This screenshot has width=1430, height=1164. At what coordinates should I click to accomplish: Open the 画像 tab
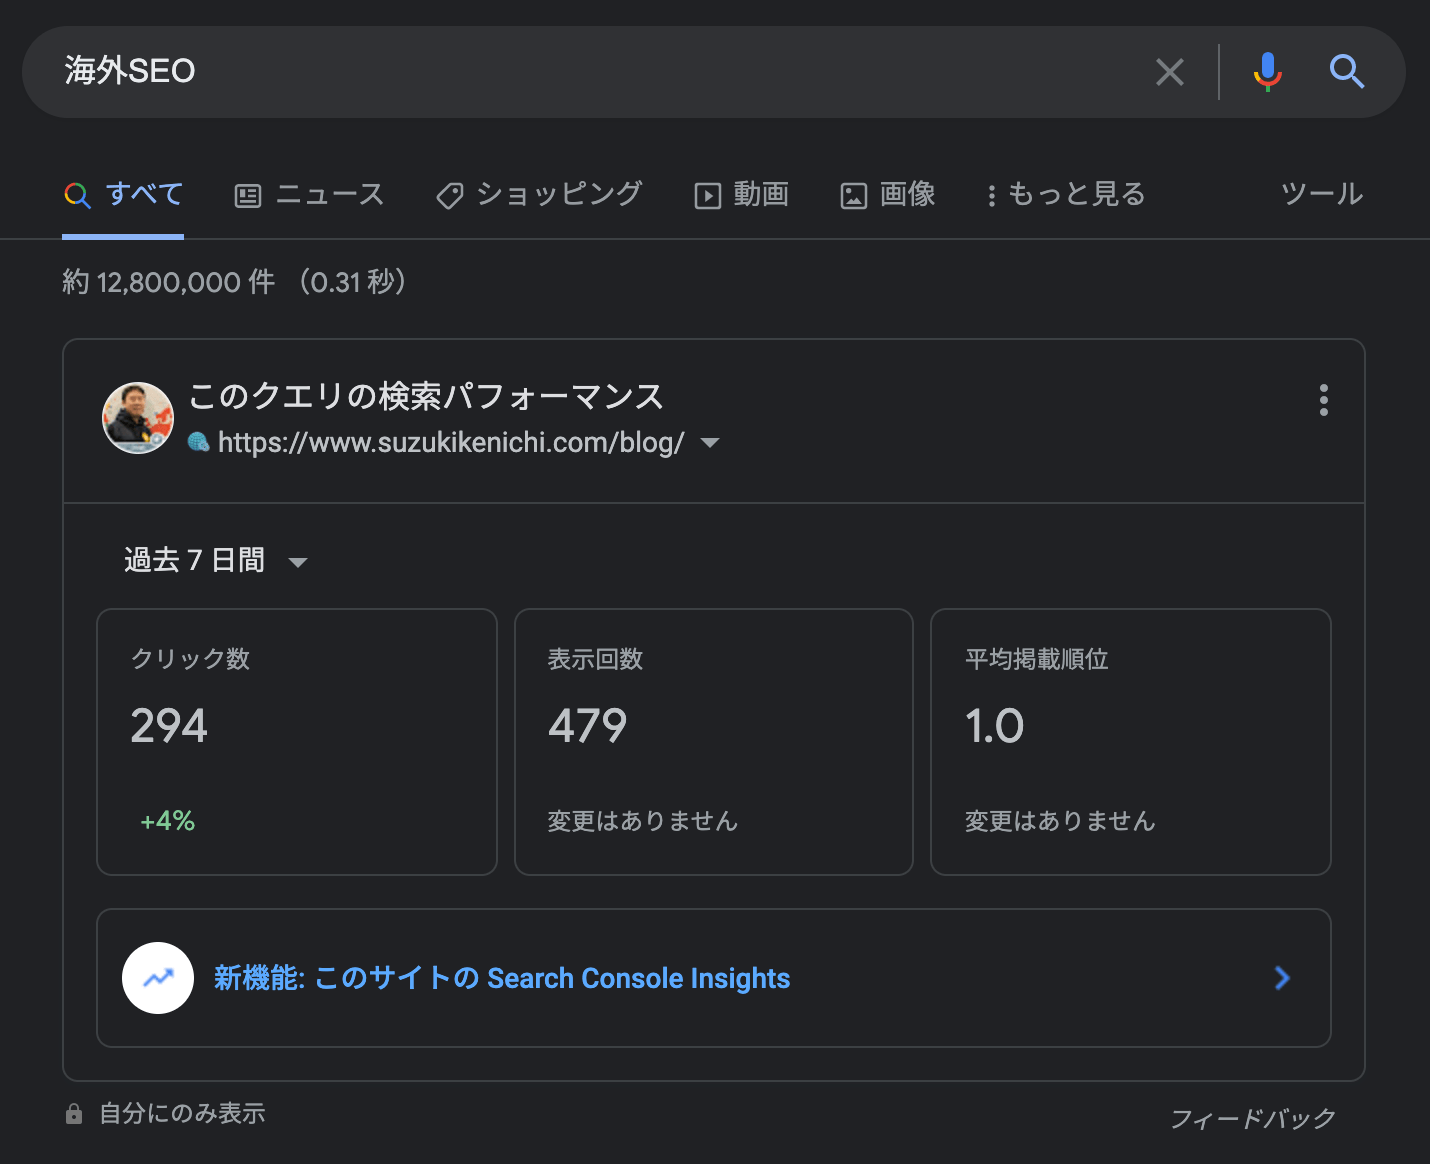point(887,194)
